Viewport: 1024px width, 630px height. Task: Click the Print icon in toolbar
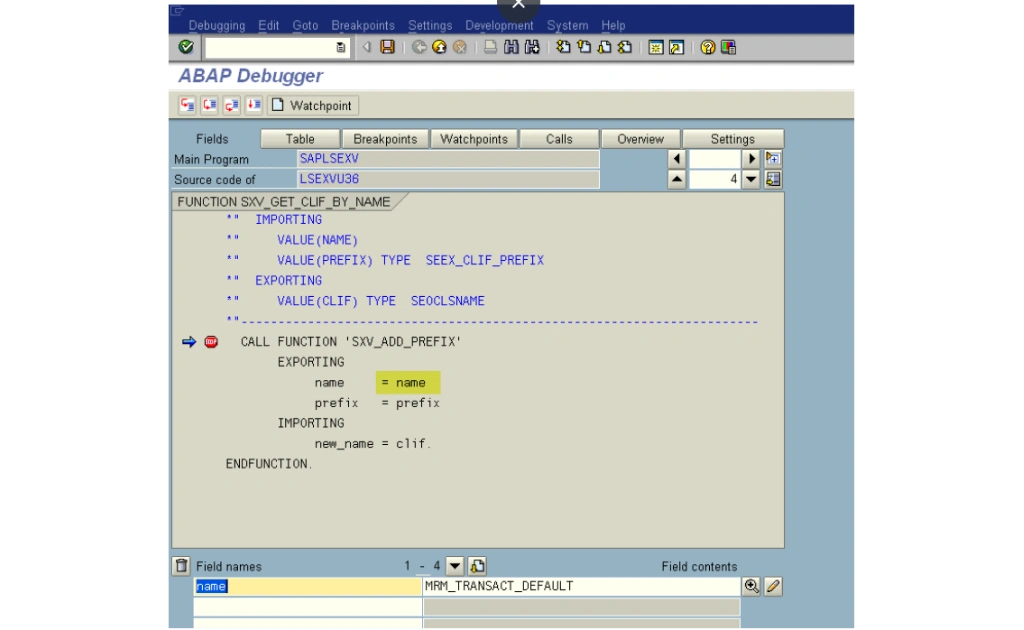point(490,47)
